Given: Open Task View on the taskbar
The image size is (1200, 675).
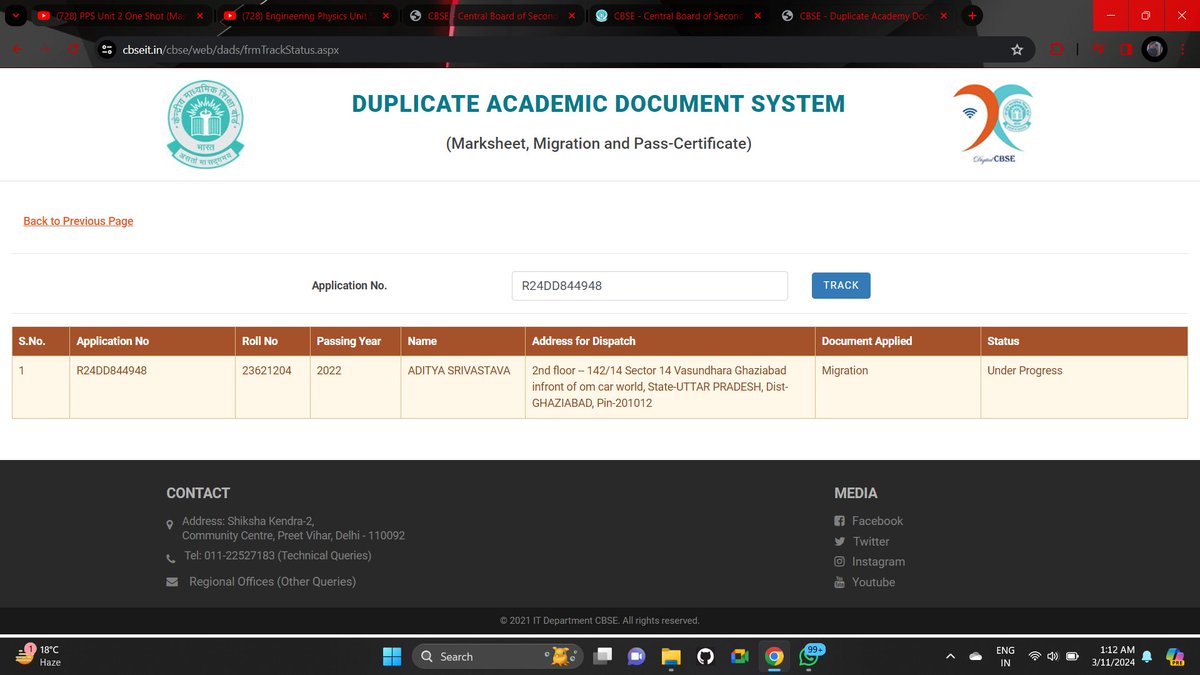Looking at the screenshot, I should pos(603,656).
